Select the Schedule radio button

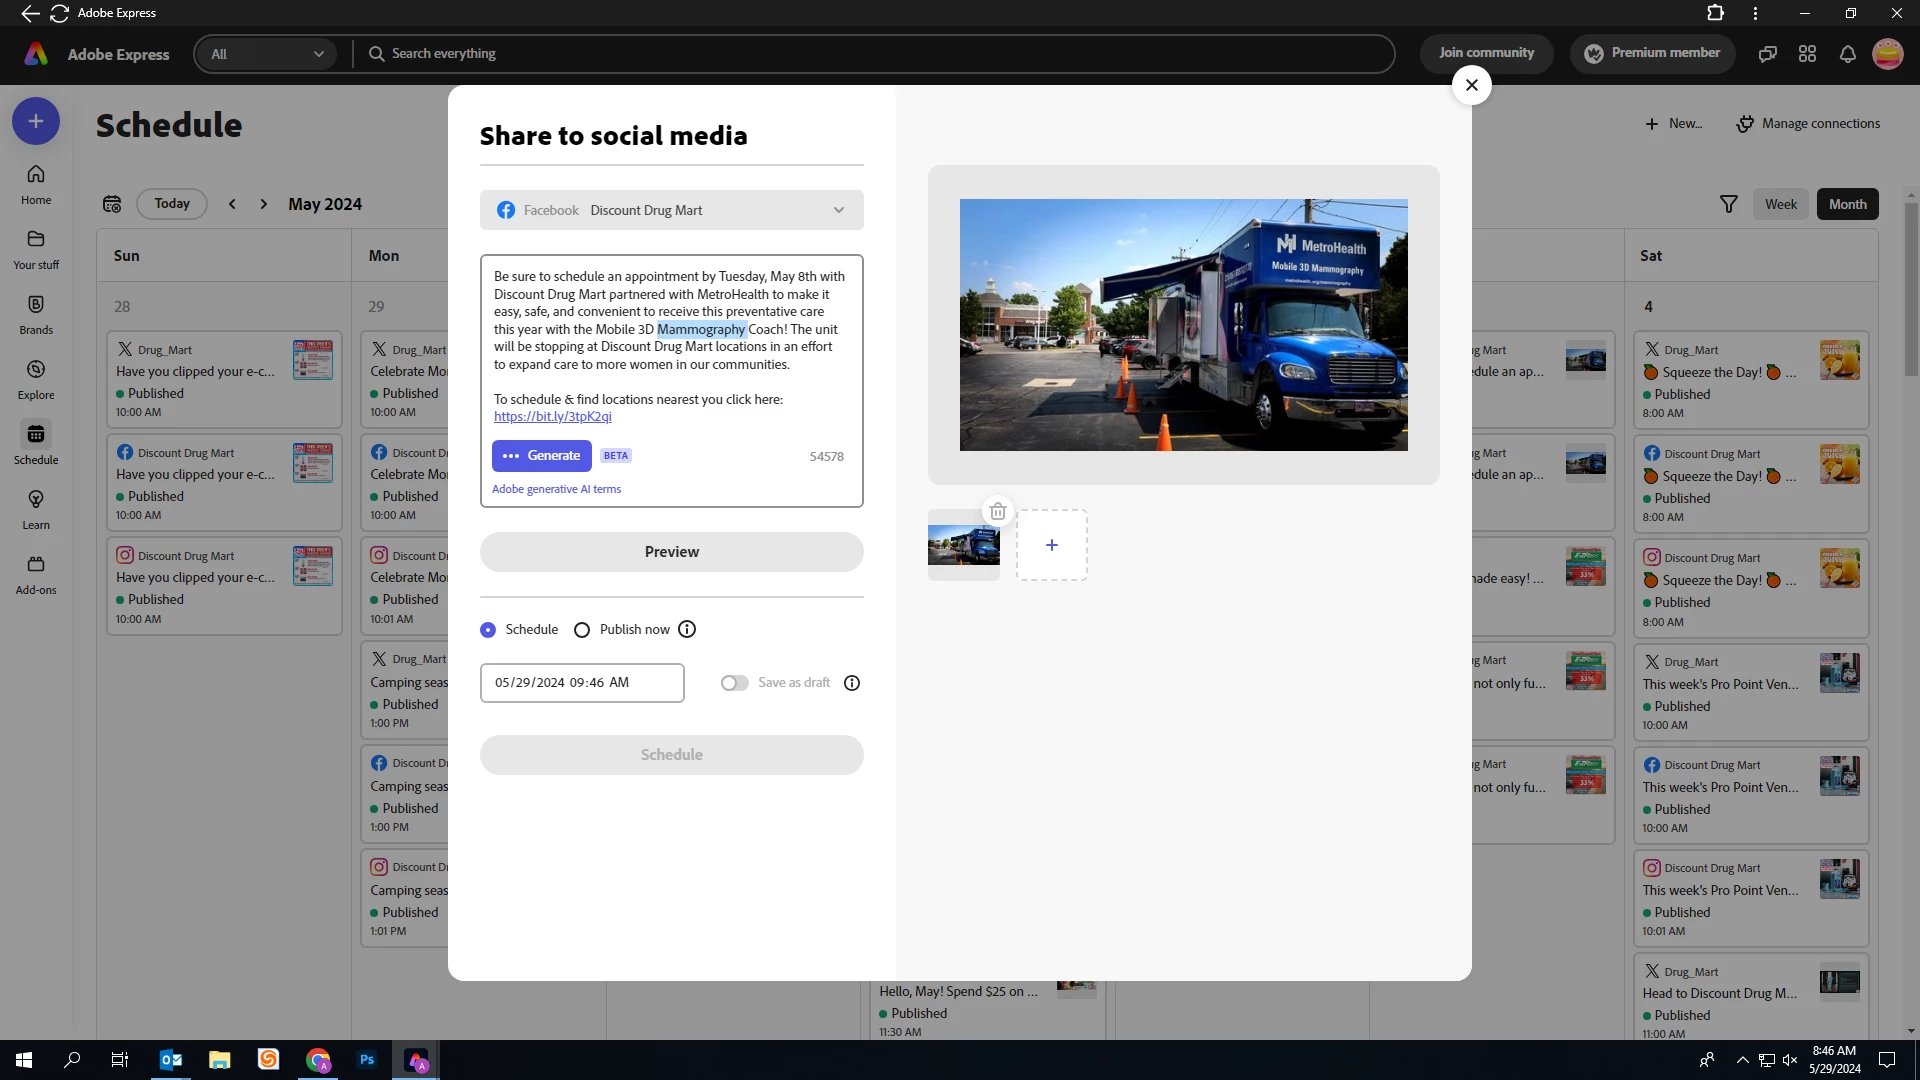tap(488, 630)
